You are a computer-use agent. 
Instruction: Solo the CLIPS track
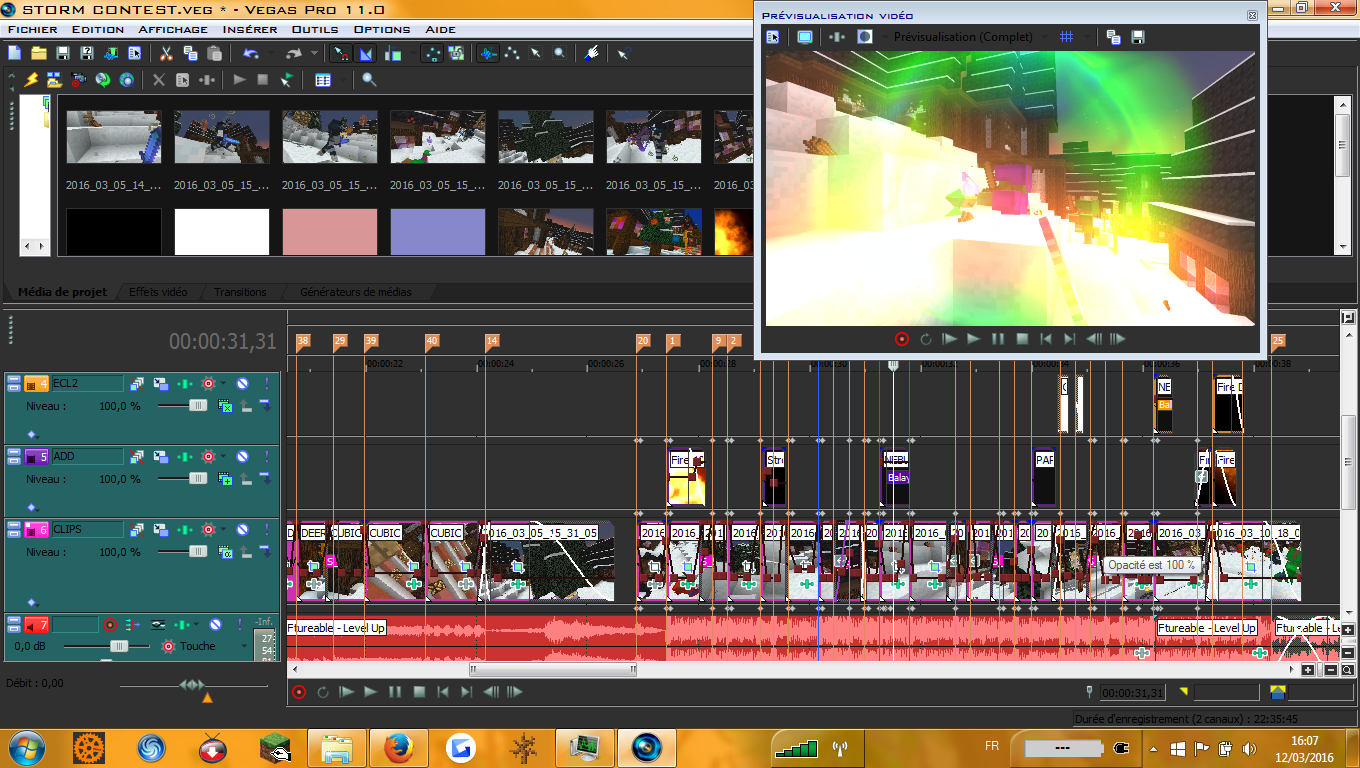click(x=267, y=530)
